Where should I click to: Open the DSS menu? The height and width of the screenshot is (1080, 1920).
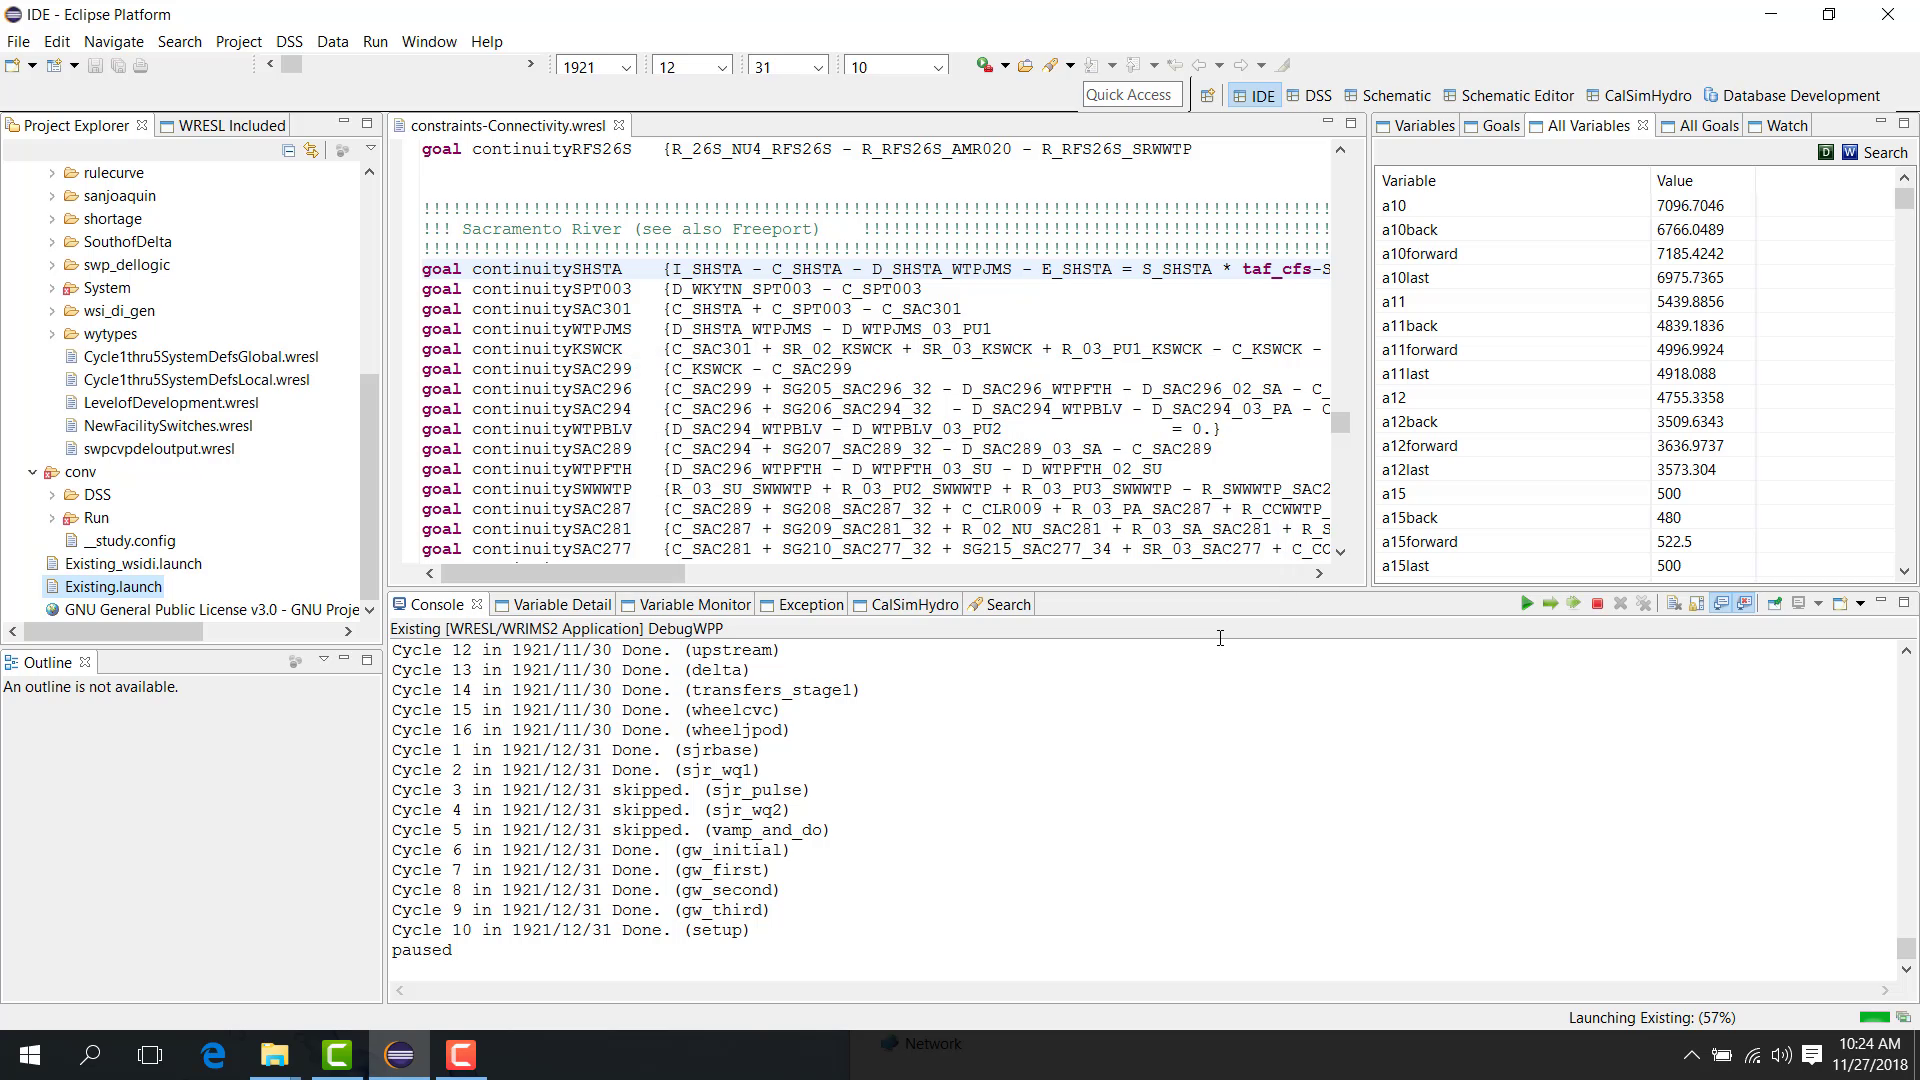tap(289, 41)
